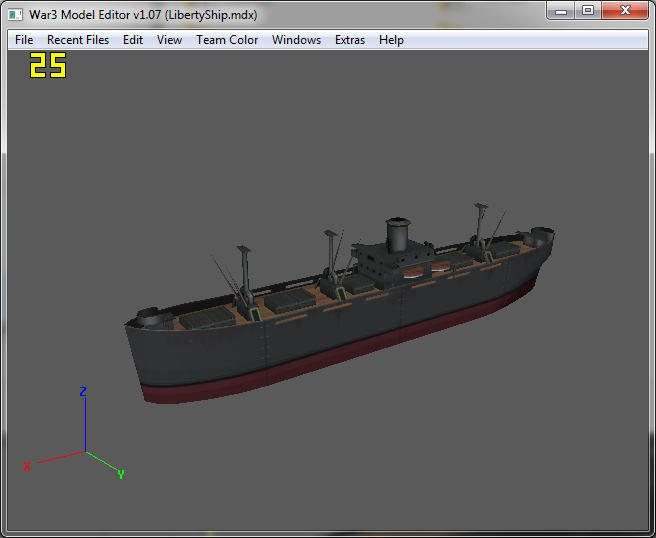Click the yellow 25 frame counter
Image resolution: width=656 pixels, height=538 pixels.
point(48,65)
